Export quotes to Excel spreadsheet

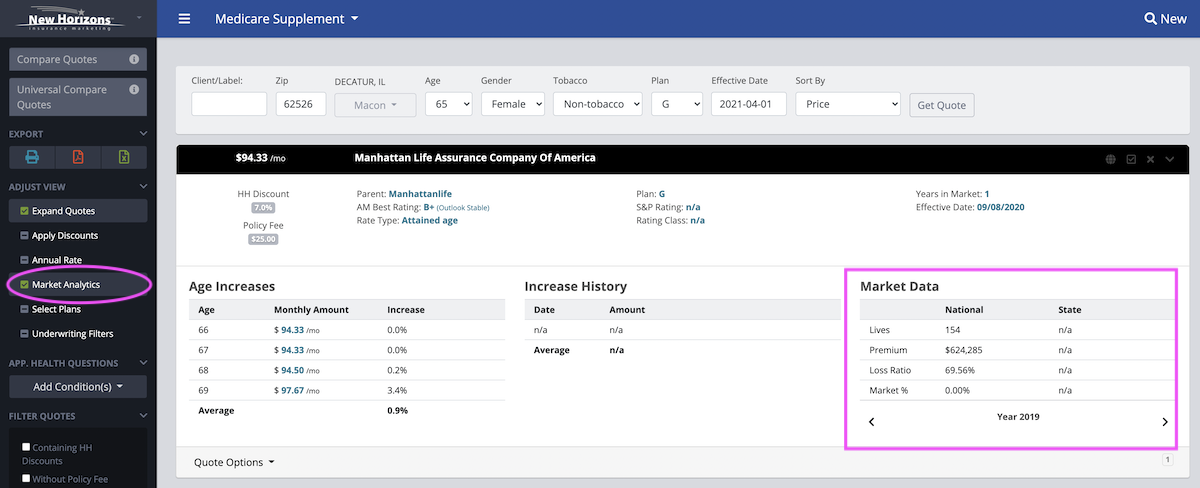[x=124, y=157]
